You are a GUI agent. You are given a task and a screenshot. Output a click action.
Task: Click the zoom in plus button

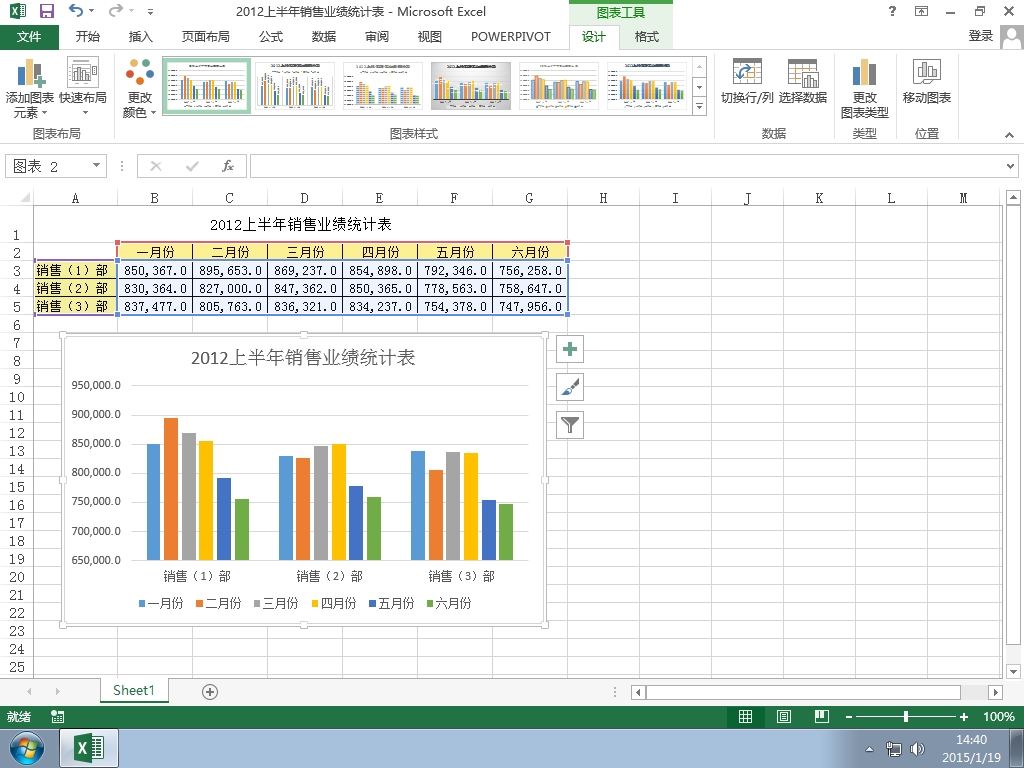click(x=963, y=717)
